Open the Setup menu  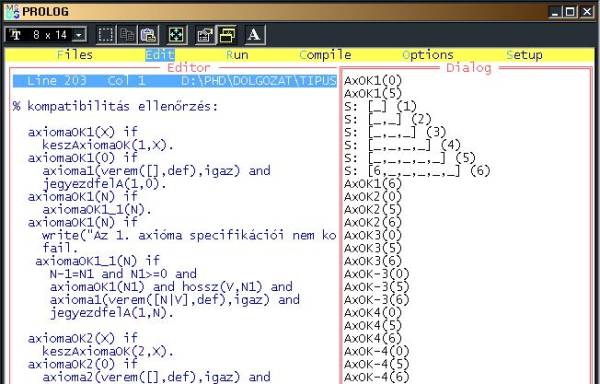(524, 55)
